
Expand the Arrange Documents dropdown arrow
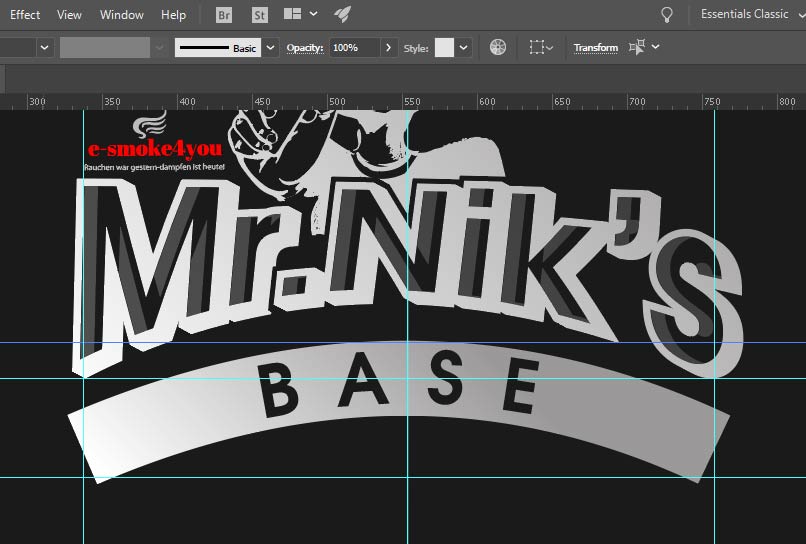[314, 14]
